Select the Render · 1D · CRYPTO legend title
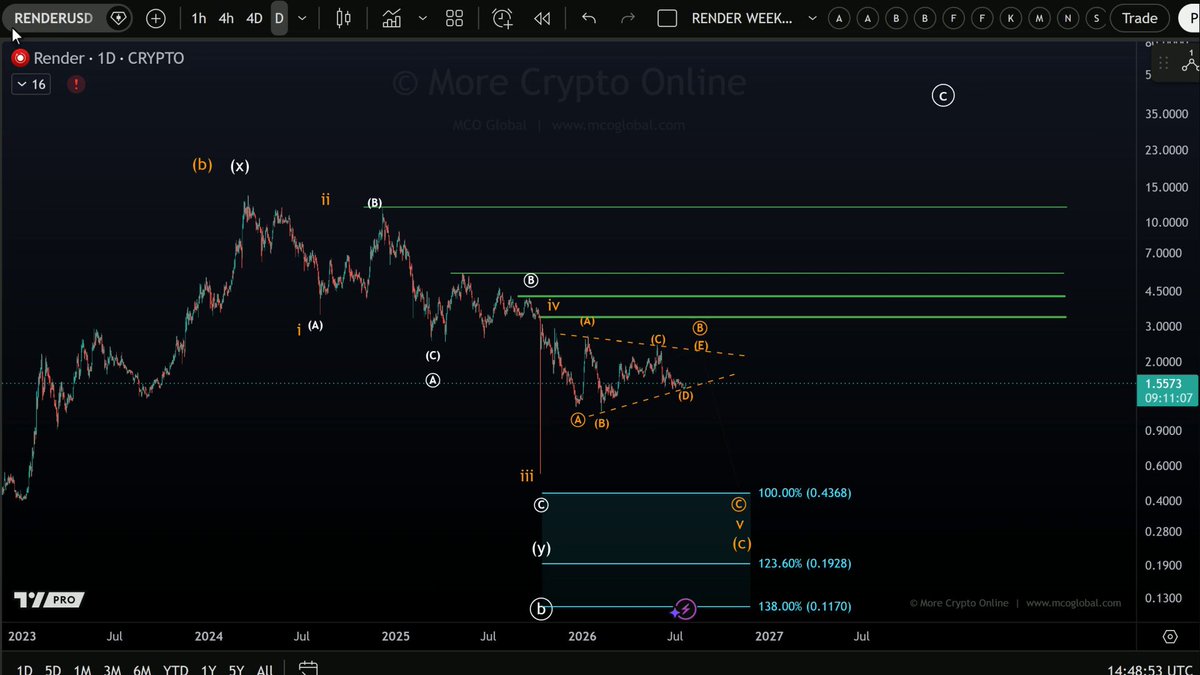 click(x=109, y=58)
